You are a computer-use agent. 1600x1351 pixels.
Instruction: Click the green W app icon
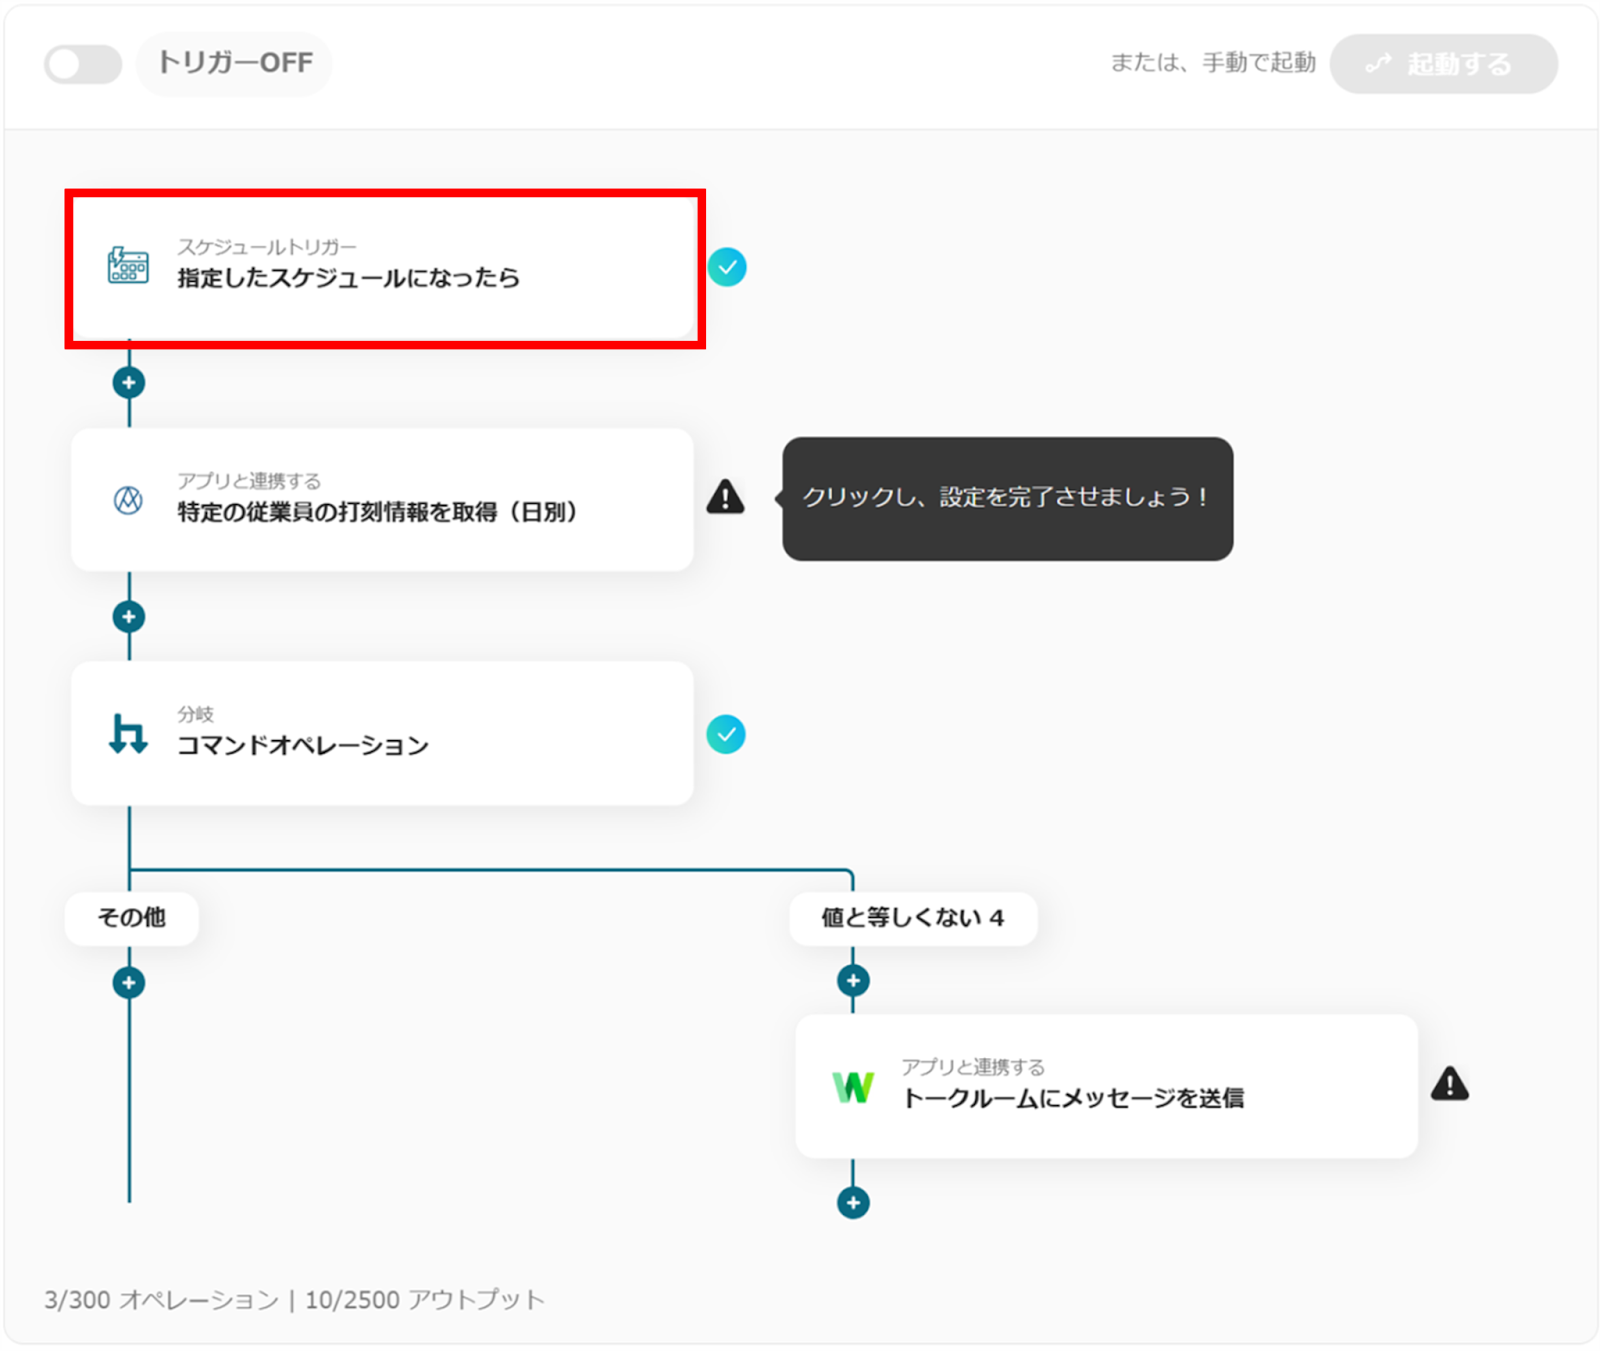coord(853,1086)
